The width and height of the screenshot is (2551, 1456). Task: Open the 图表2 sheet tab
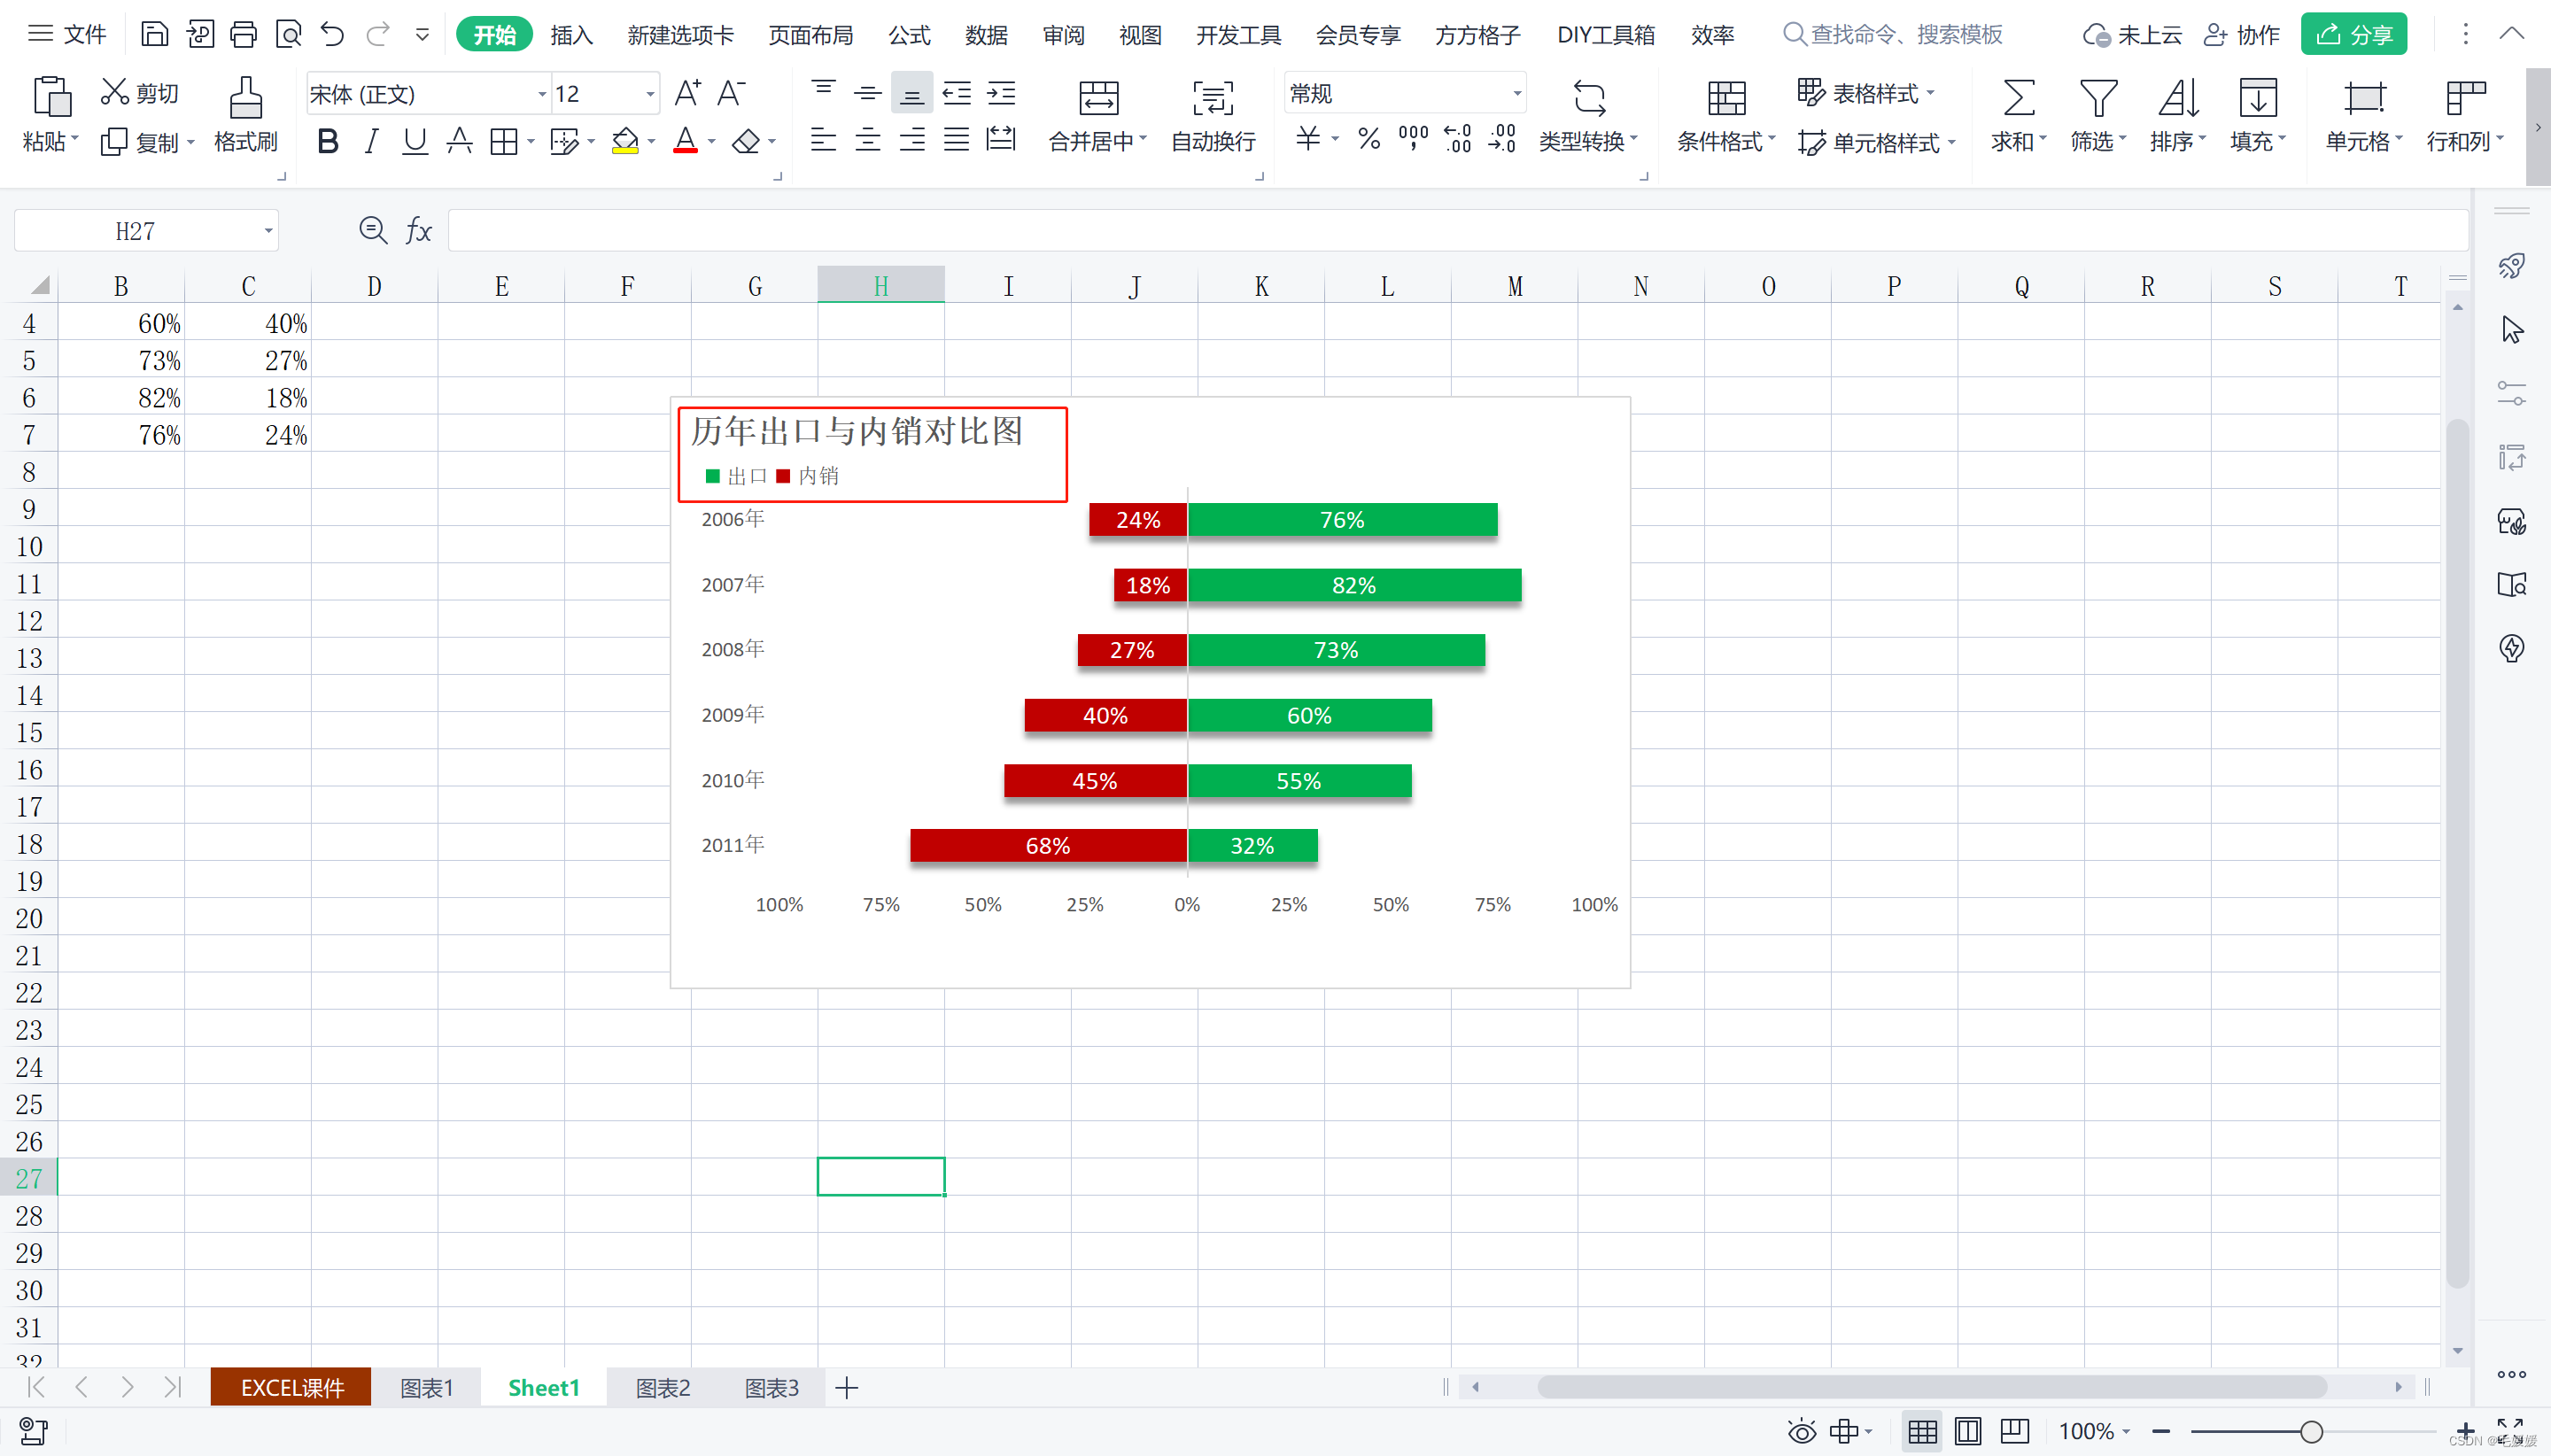[x=663, y=1388]
